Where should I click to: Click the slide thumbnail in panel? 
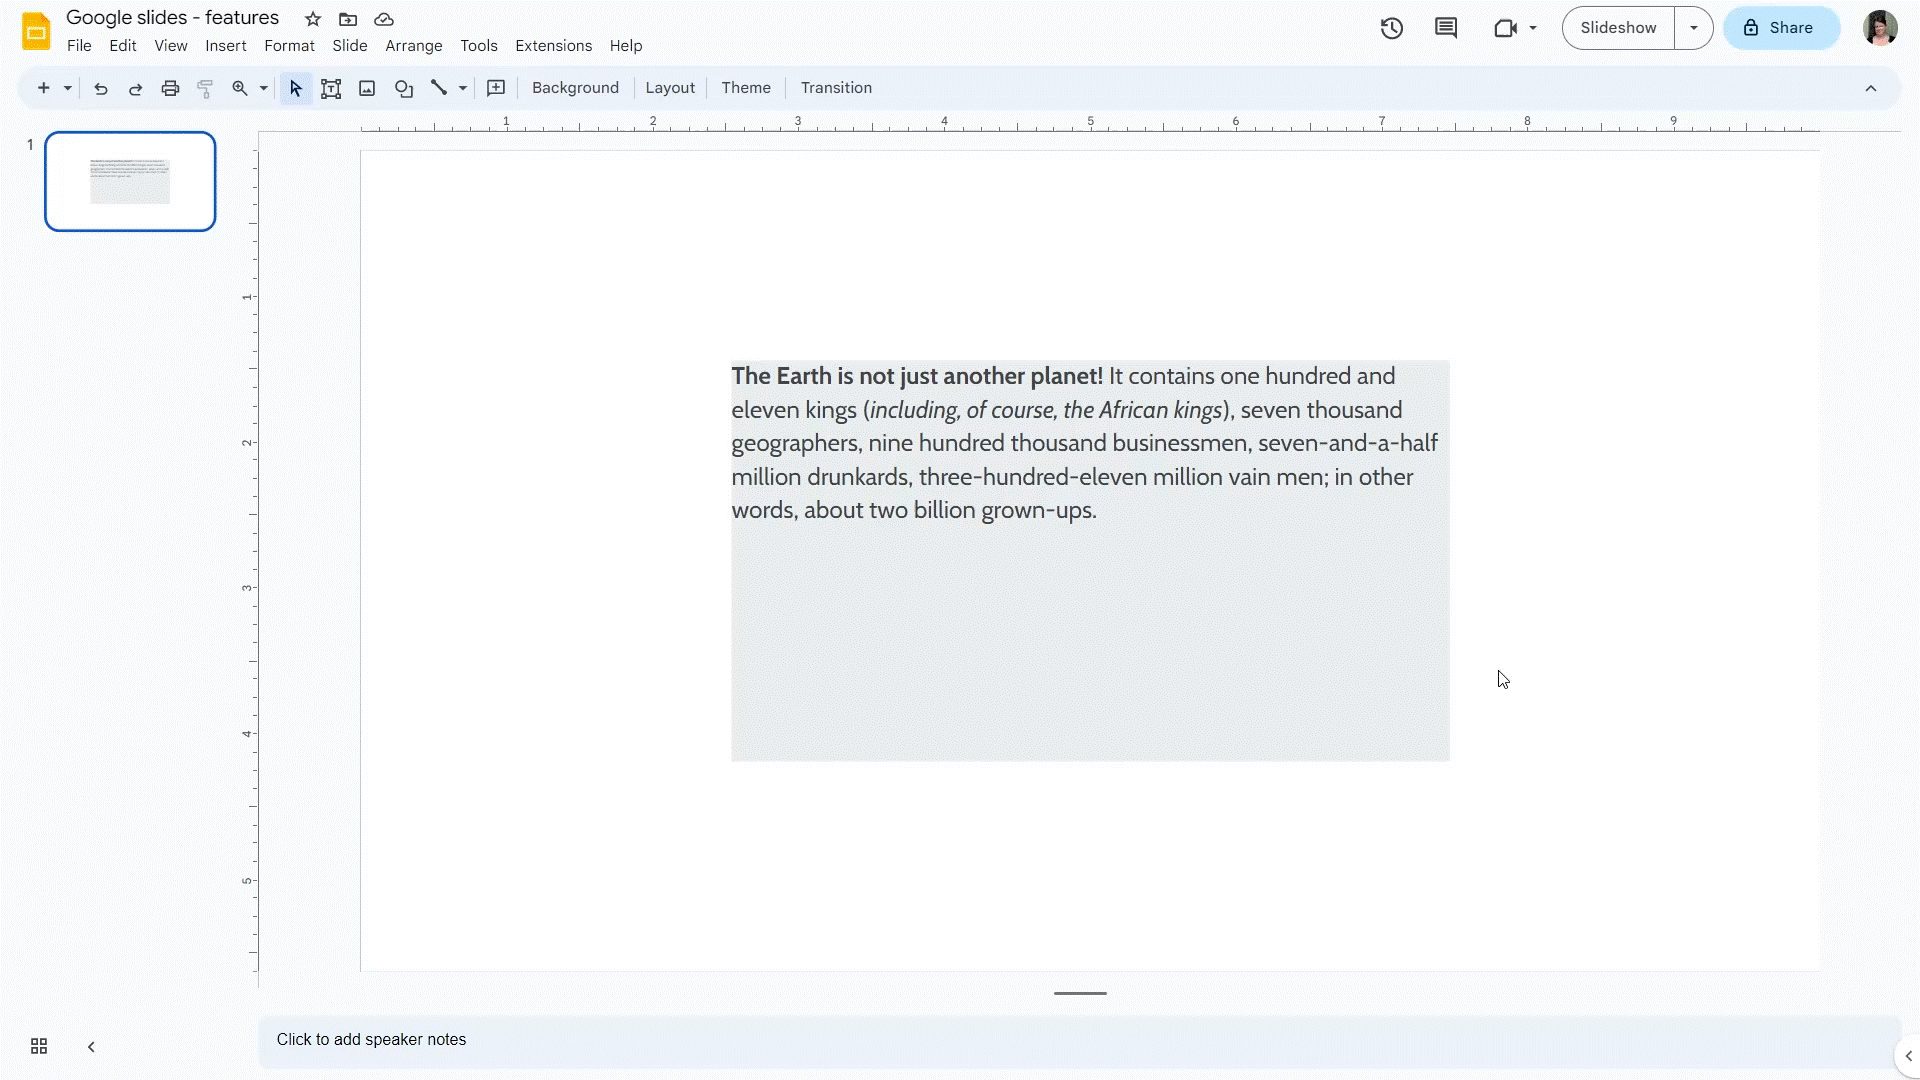pos(129,181)
